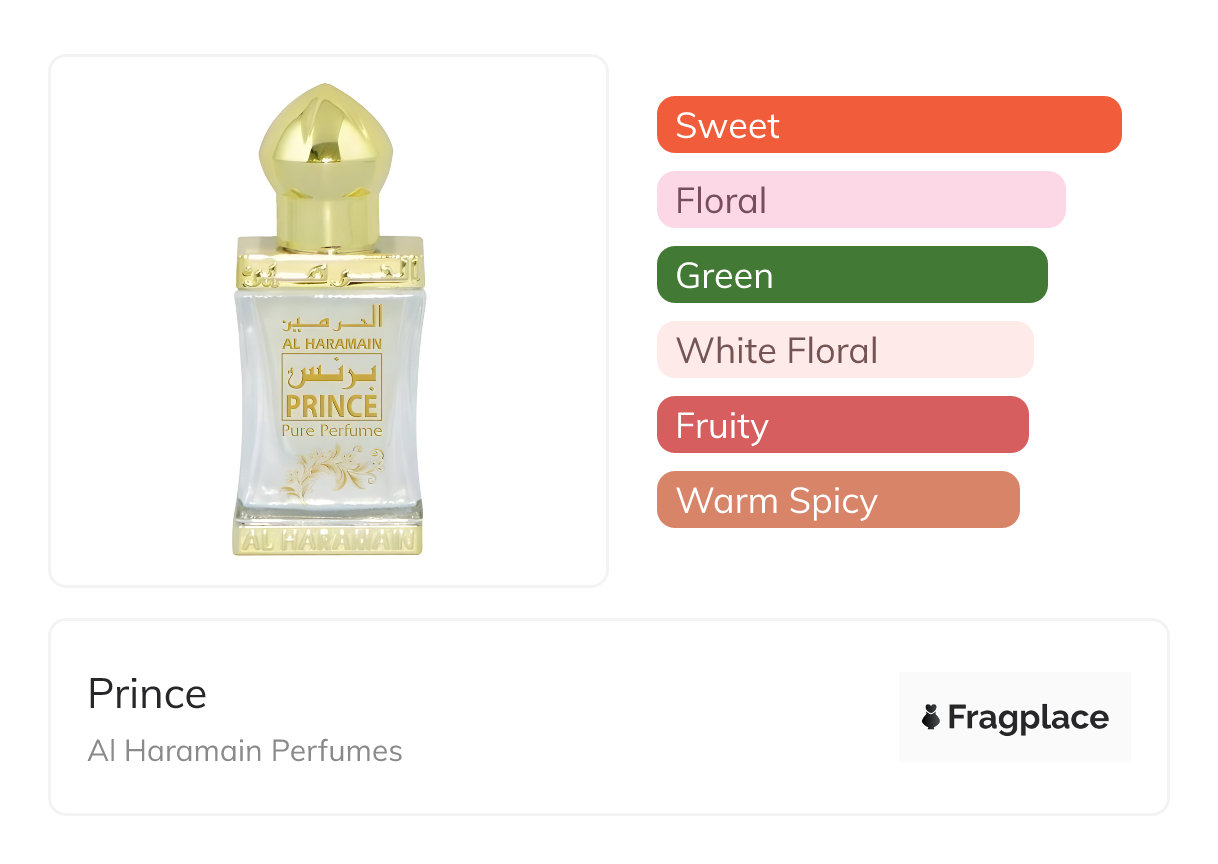Select the Warm Spicy accord bar

click(837, 500)
